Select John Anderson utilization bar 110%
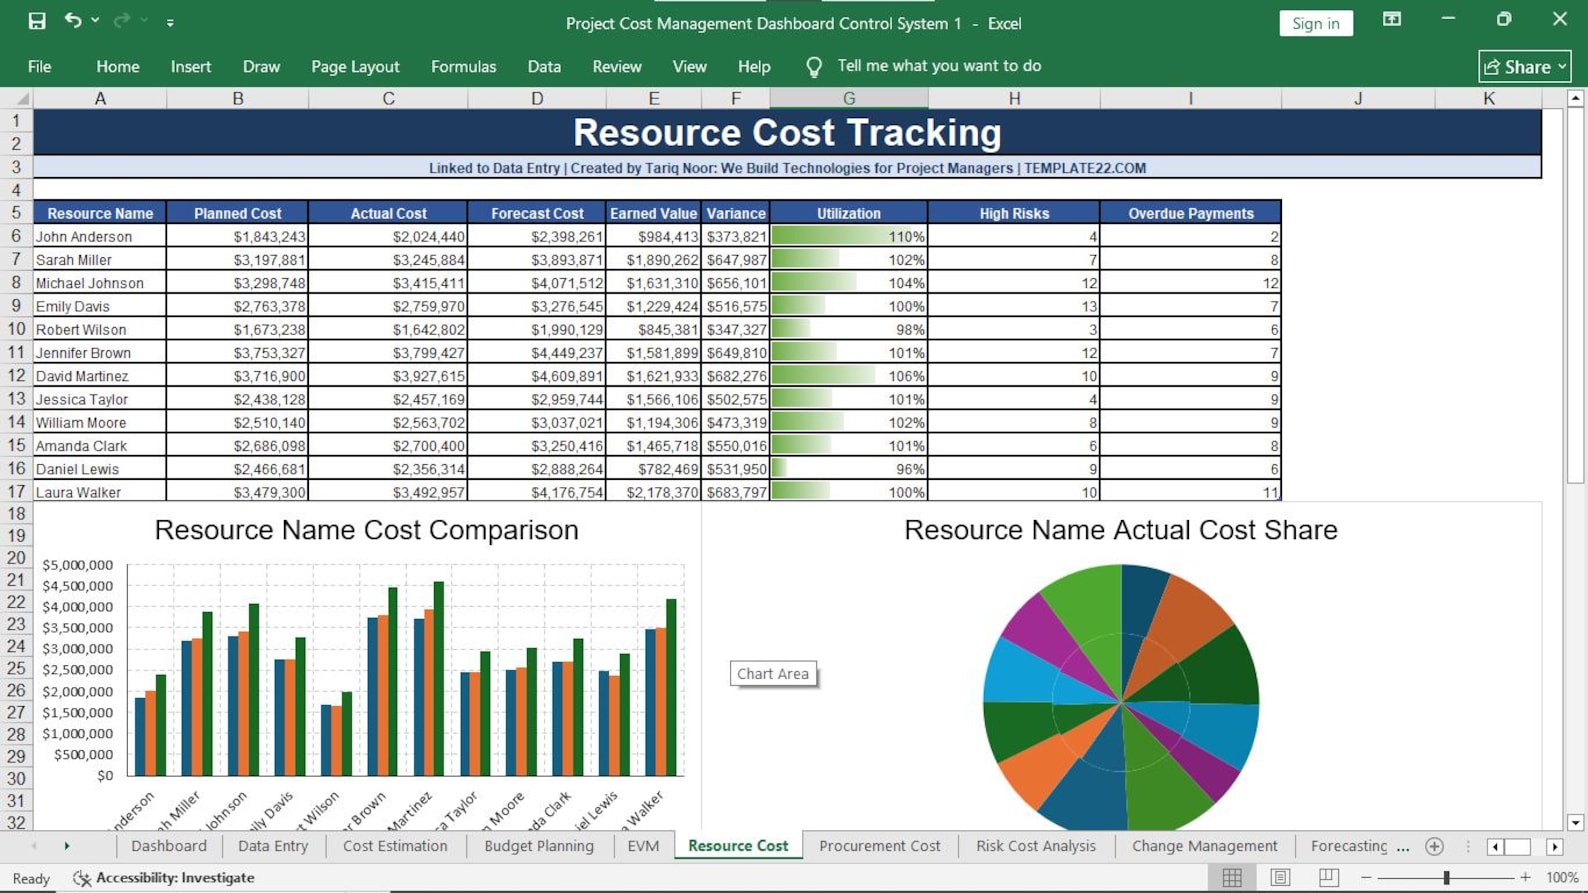This screenshot has width=1588, height=893. (849, 237)
